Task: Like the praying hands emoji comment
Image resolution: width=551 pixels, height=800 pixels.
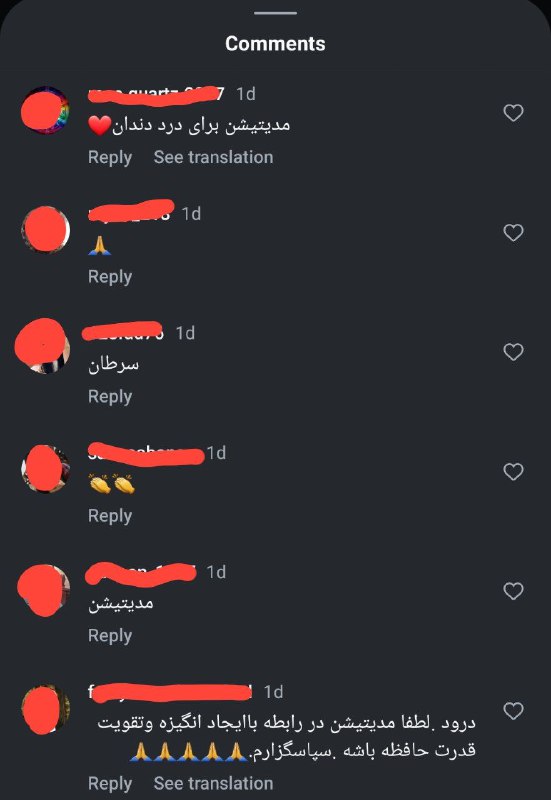Action: click(513, 233)
